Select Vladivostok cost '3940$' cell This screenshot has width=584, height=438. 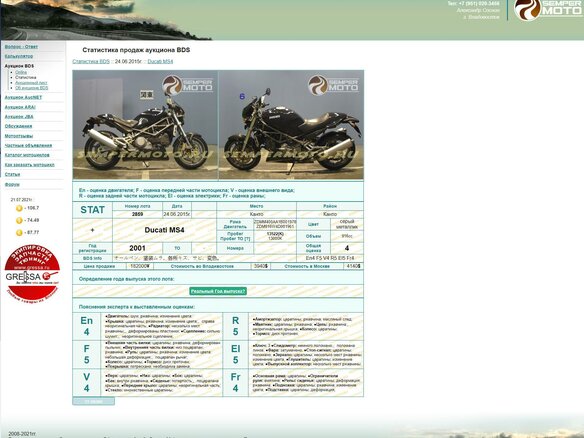click(261, 266)
